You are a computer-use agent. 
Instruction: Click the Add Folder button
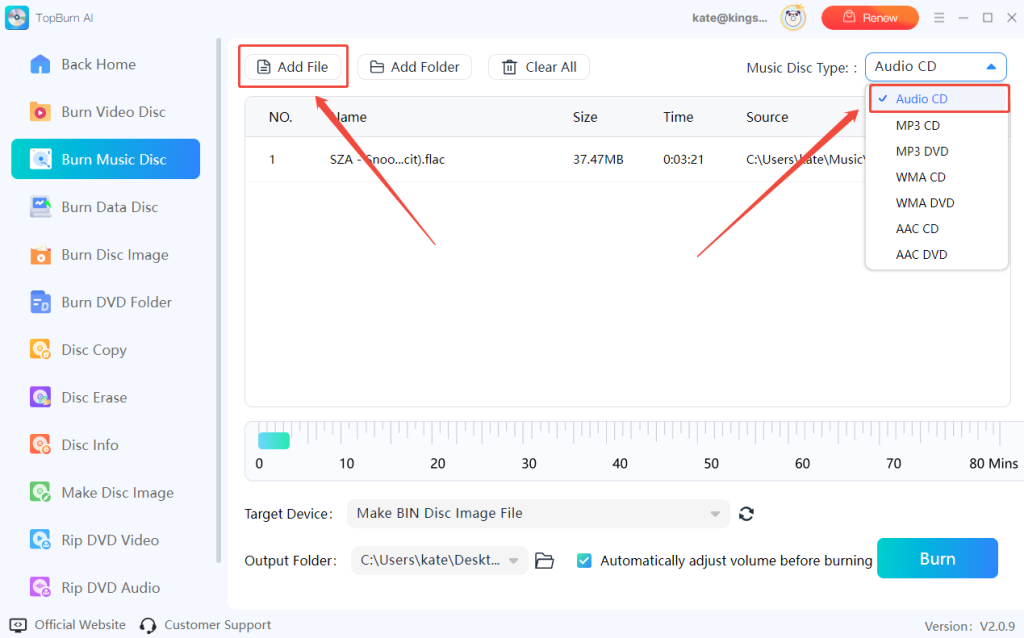414,67
